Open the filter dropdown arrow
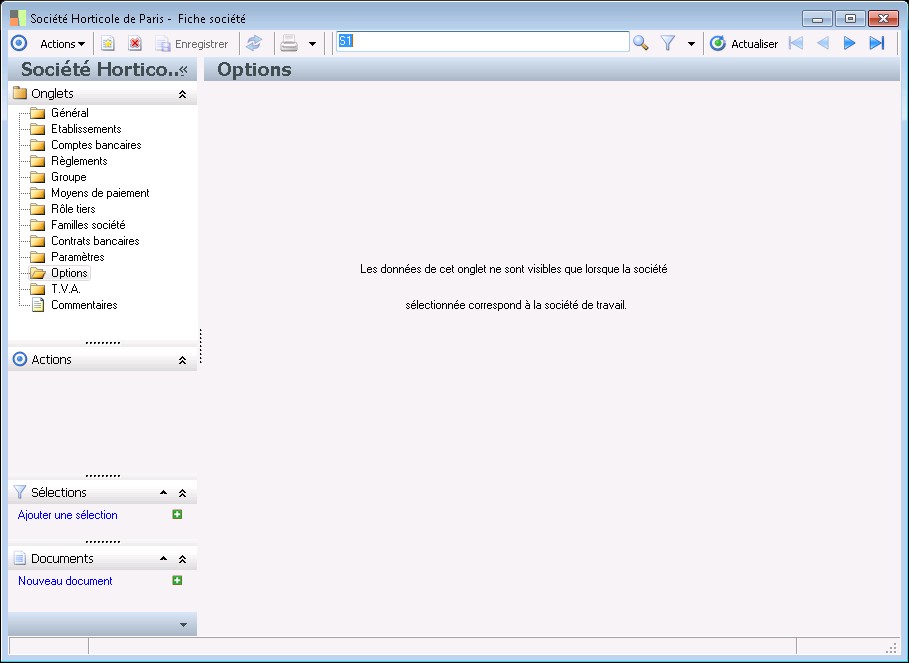909x663 pixels. point(691,44)
